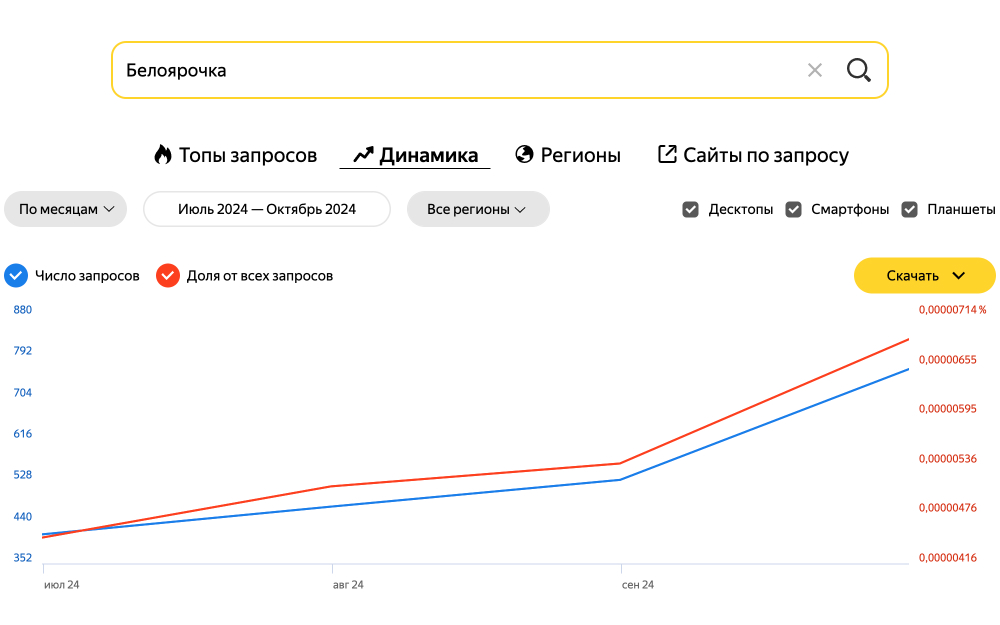This screenshot has width=1000, height=625.
Task: Uncheck the Десктопы checkbox
Action: [690, 209]
